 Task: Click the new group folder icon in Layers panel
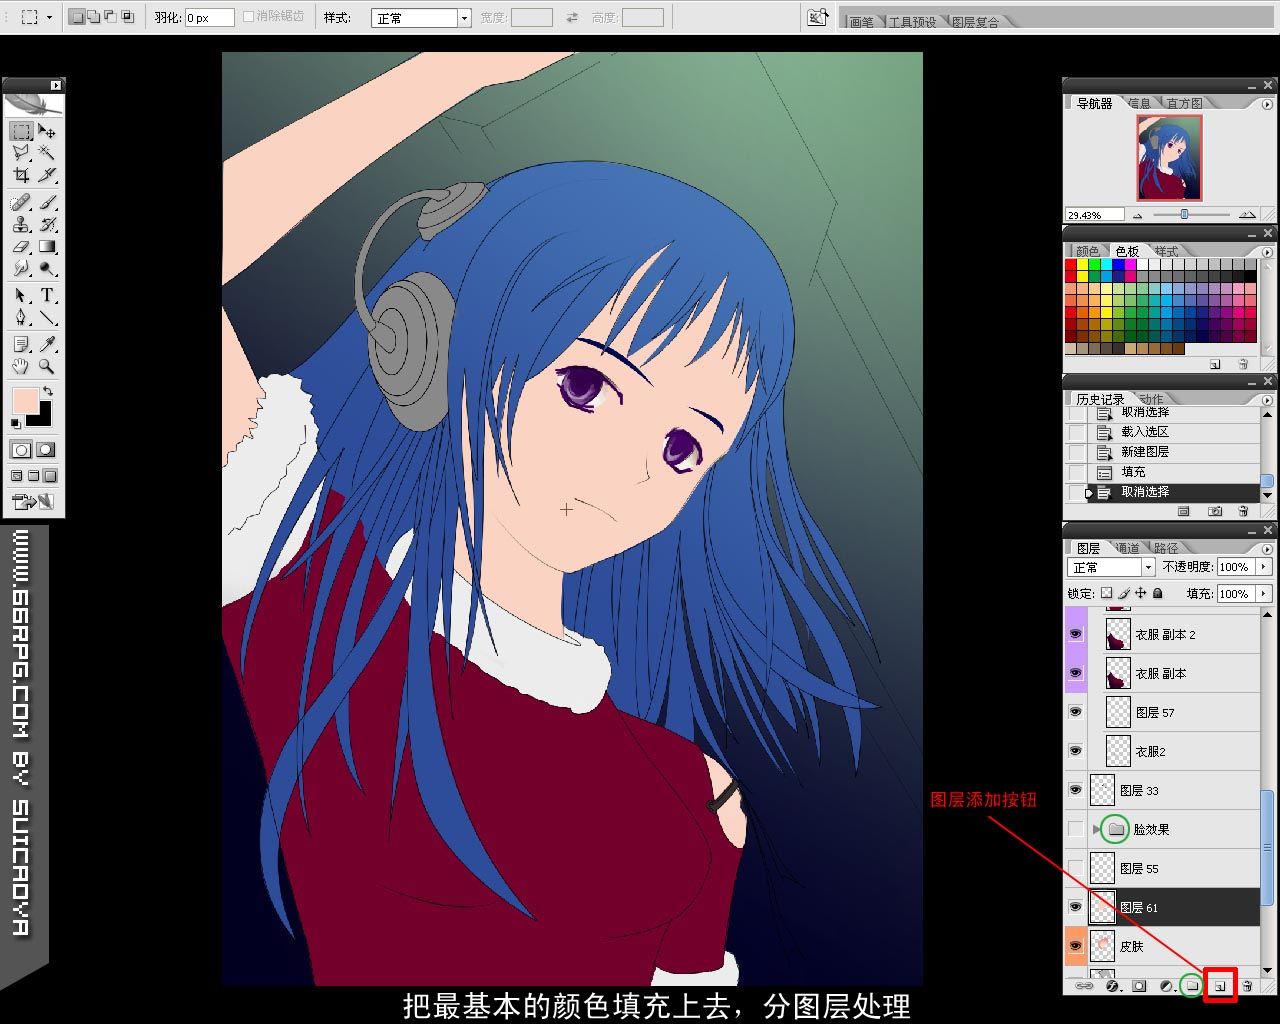(1192, 986)
